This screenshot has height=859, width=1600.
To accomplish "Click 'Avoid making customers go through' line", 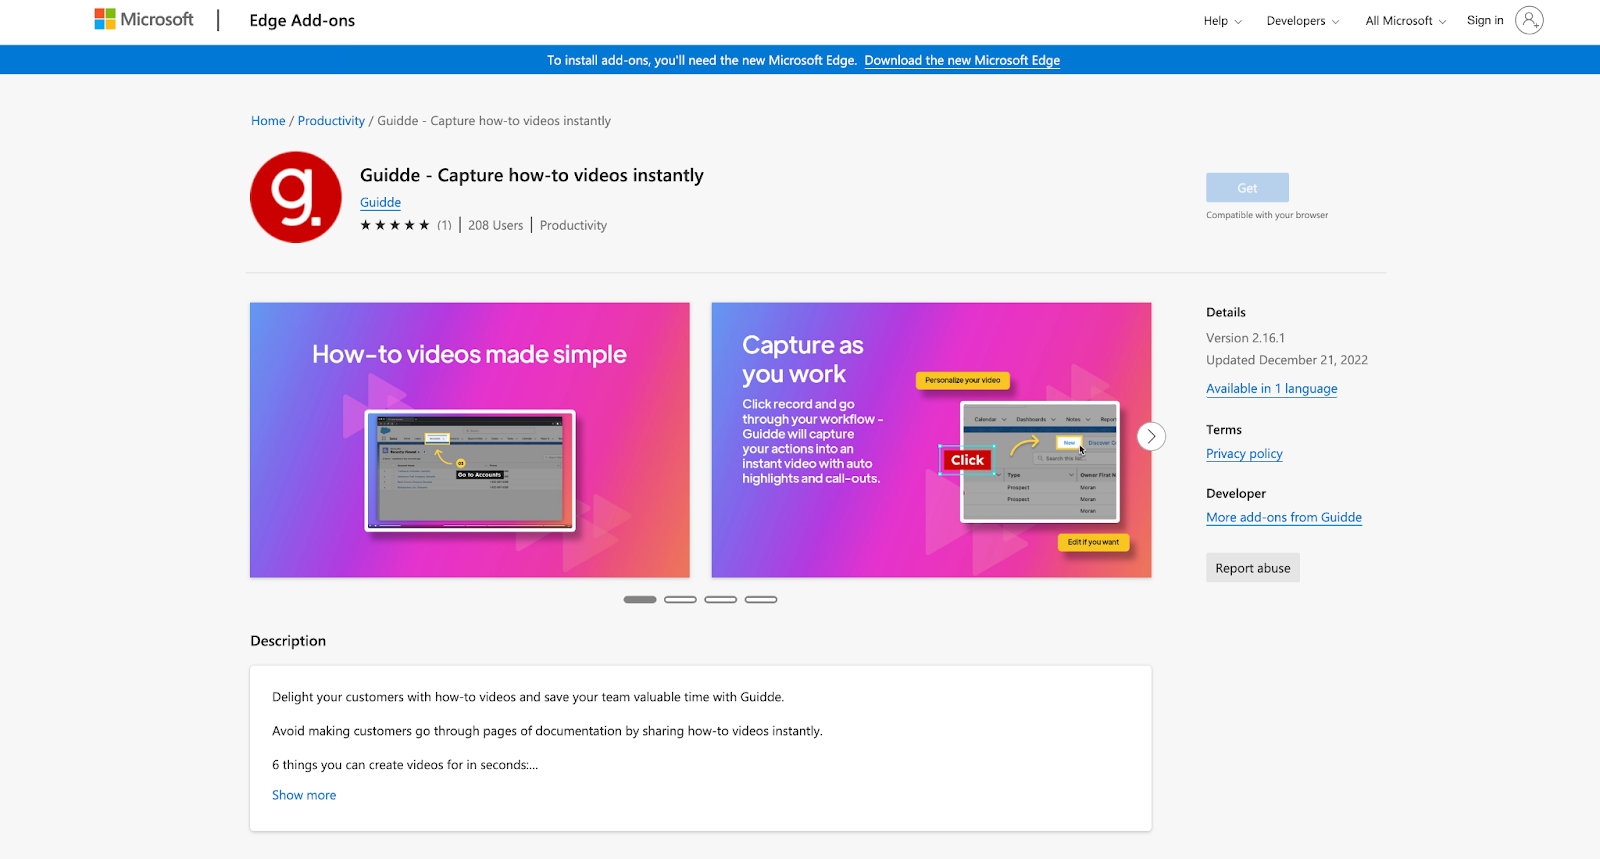I will pyautogui.click(x=547, y=731).
